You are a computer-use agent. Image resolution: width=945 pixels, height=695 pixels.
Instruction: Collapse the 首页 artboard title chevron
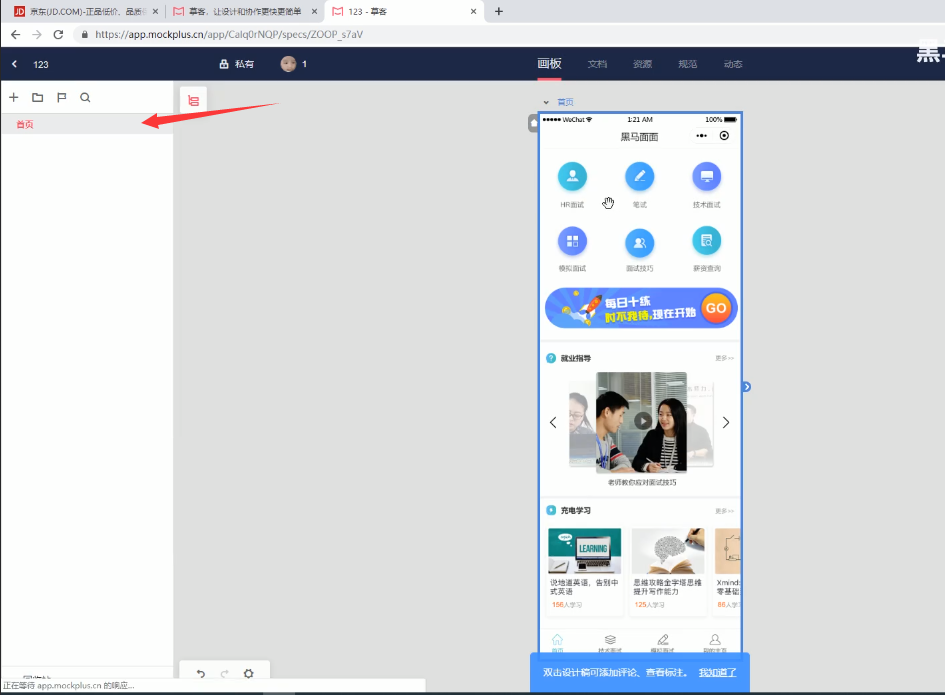(x=546, y=102)
